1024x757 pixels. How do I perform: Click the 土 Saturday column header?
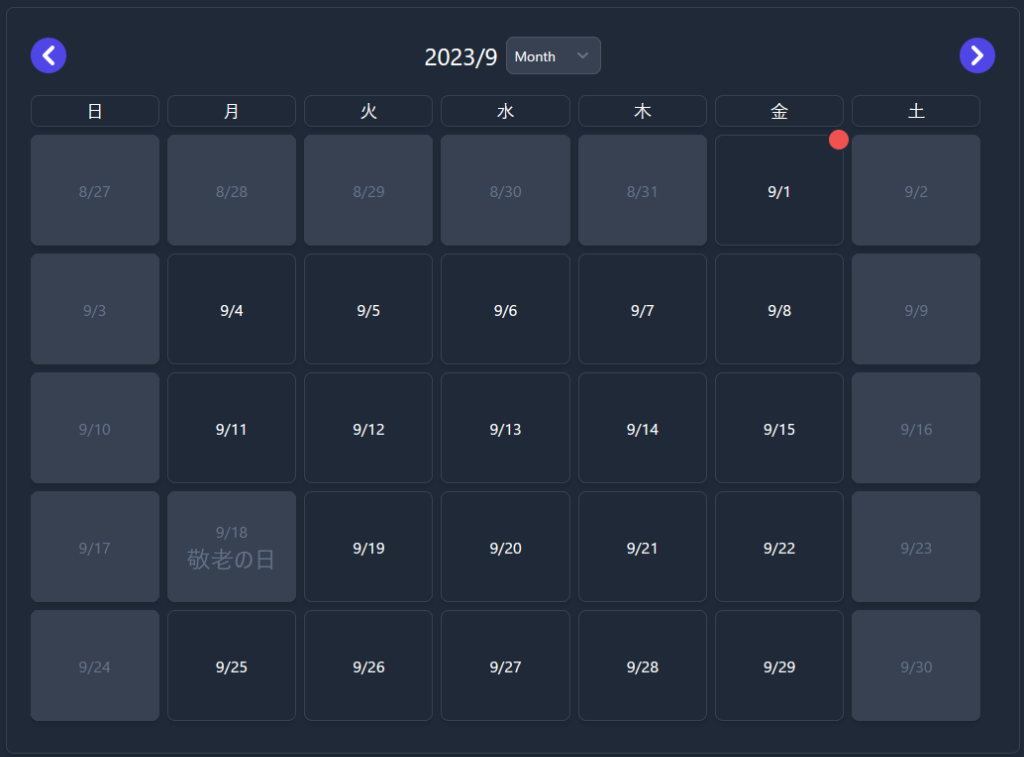point(915,111)
